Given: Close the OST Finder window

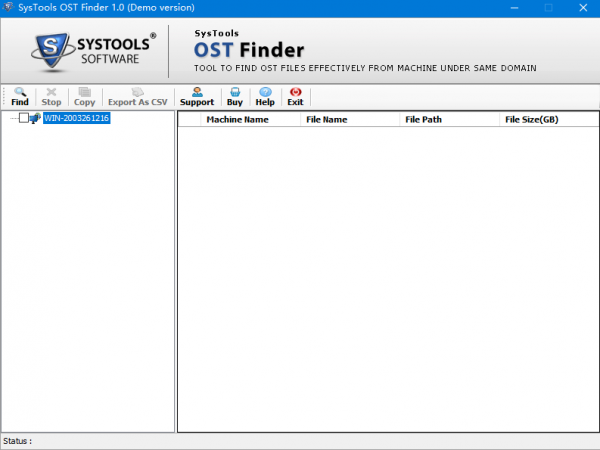Looking at the screenshot, I should (583, 8).
